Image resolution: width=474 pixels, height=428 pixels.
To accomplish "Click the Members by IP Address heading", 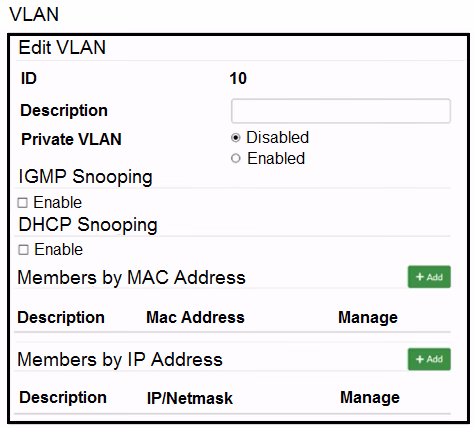I will pos(120,359).
